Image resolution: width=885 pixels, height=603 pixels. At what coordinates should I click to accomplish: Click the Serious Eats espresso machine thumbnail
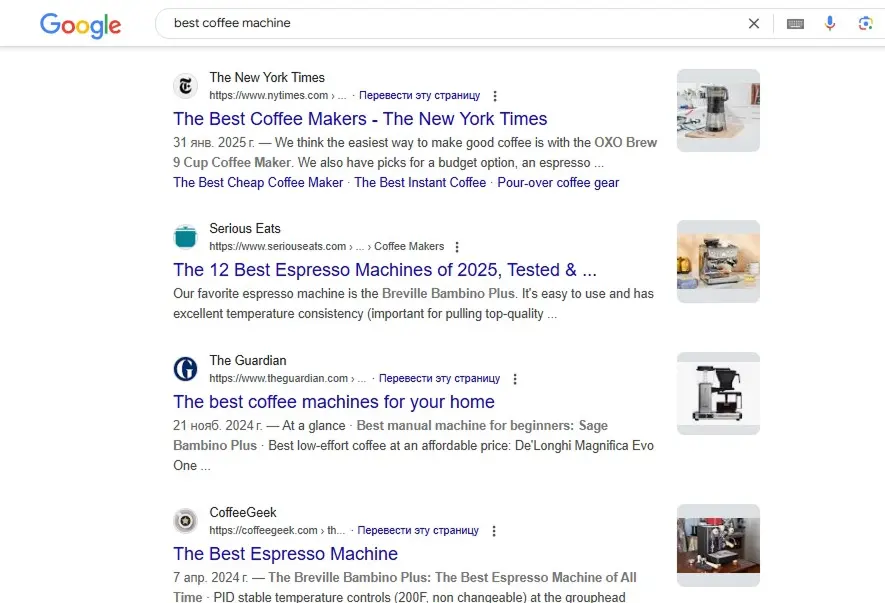[x=718, y=261]
